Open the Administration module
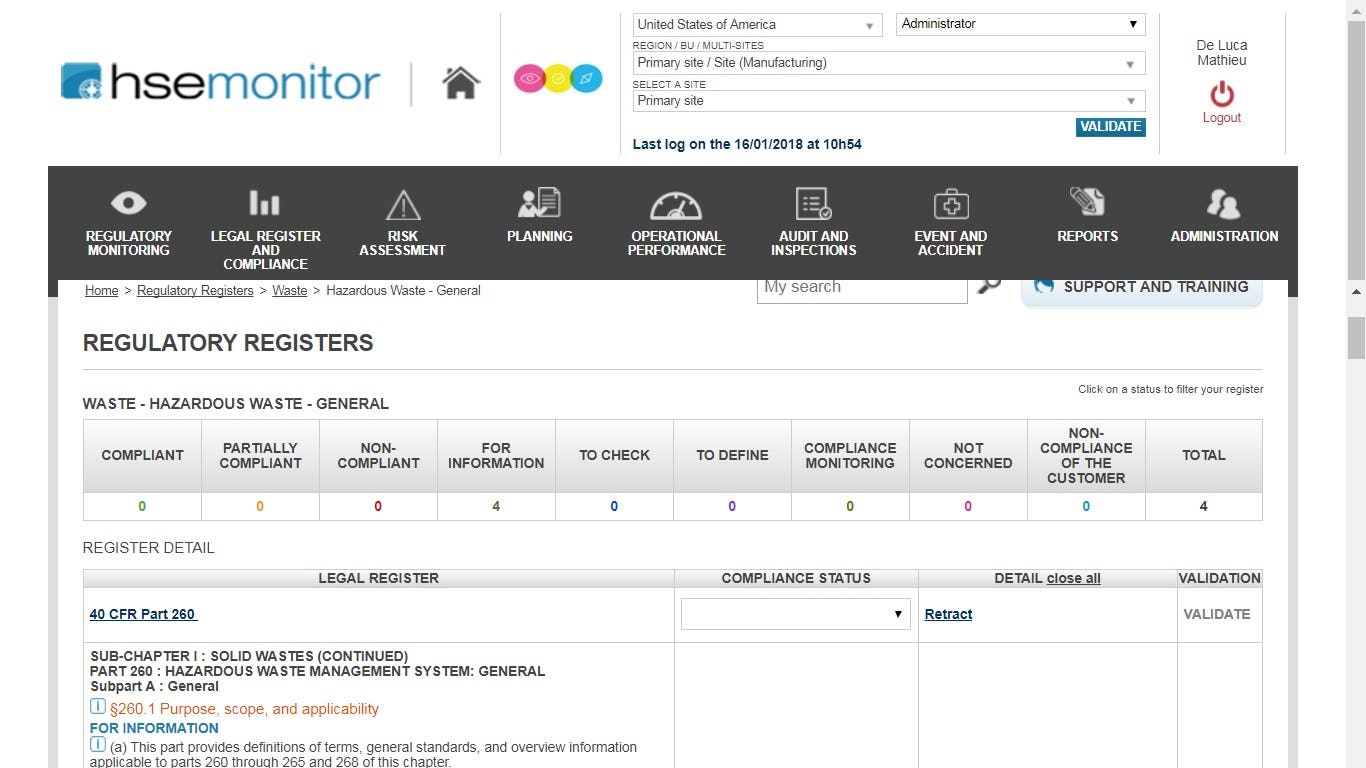 pyautogui.click(x=1224, y=215)
